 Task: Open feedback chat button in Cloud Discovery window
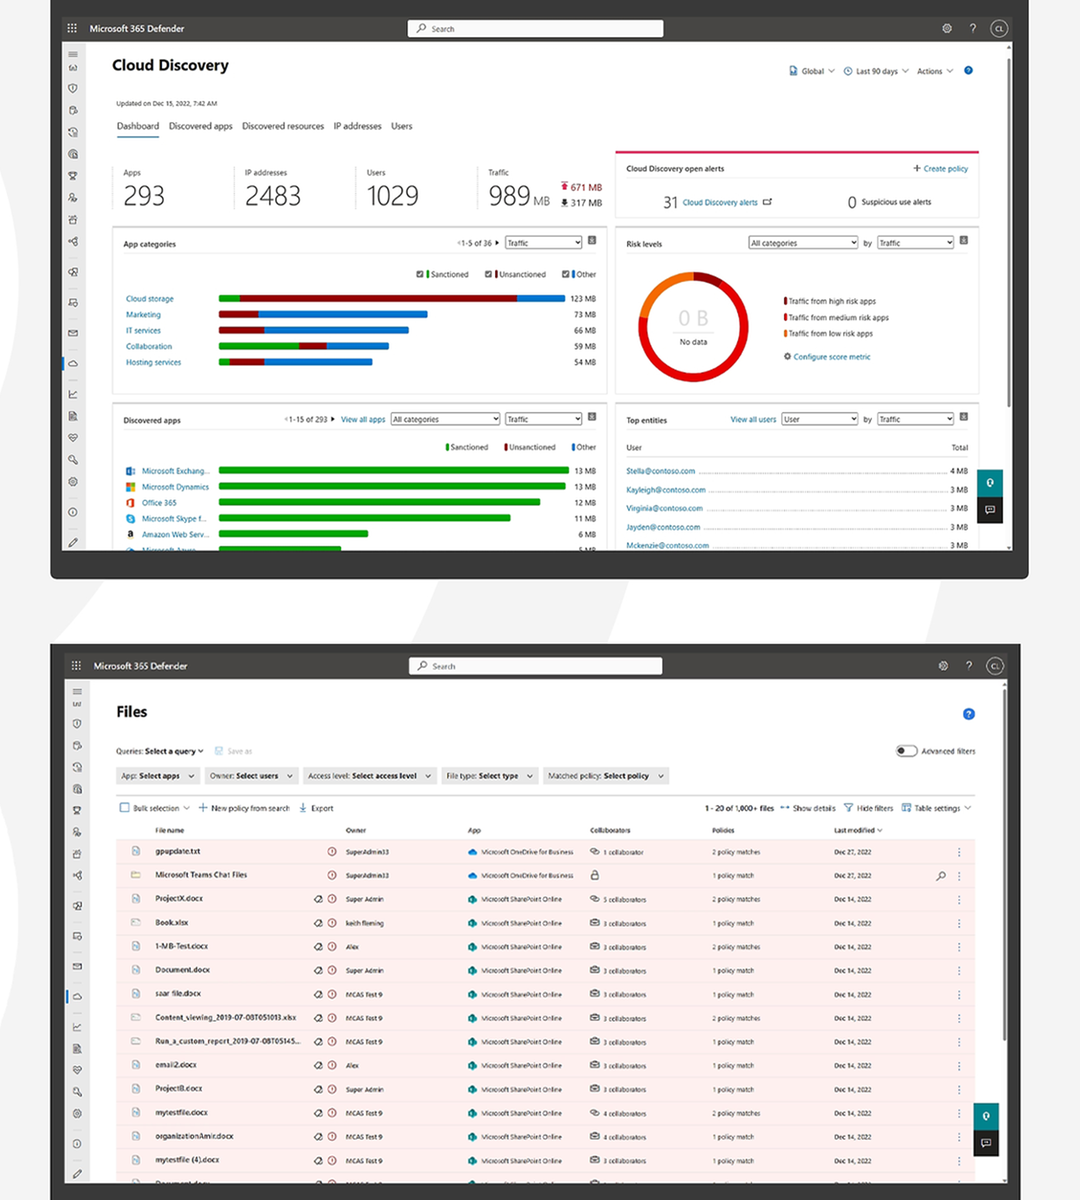(x=990, y=510)
